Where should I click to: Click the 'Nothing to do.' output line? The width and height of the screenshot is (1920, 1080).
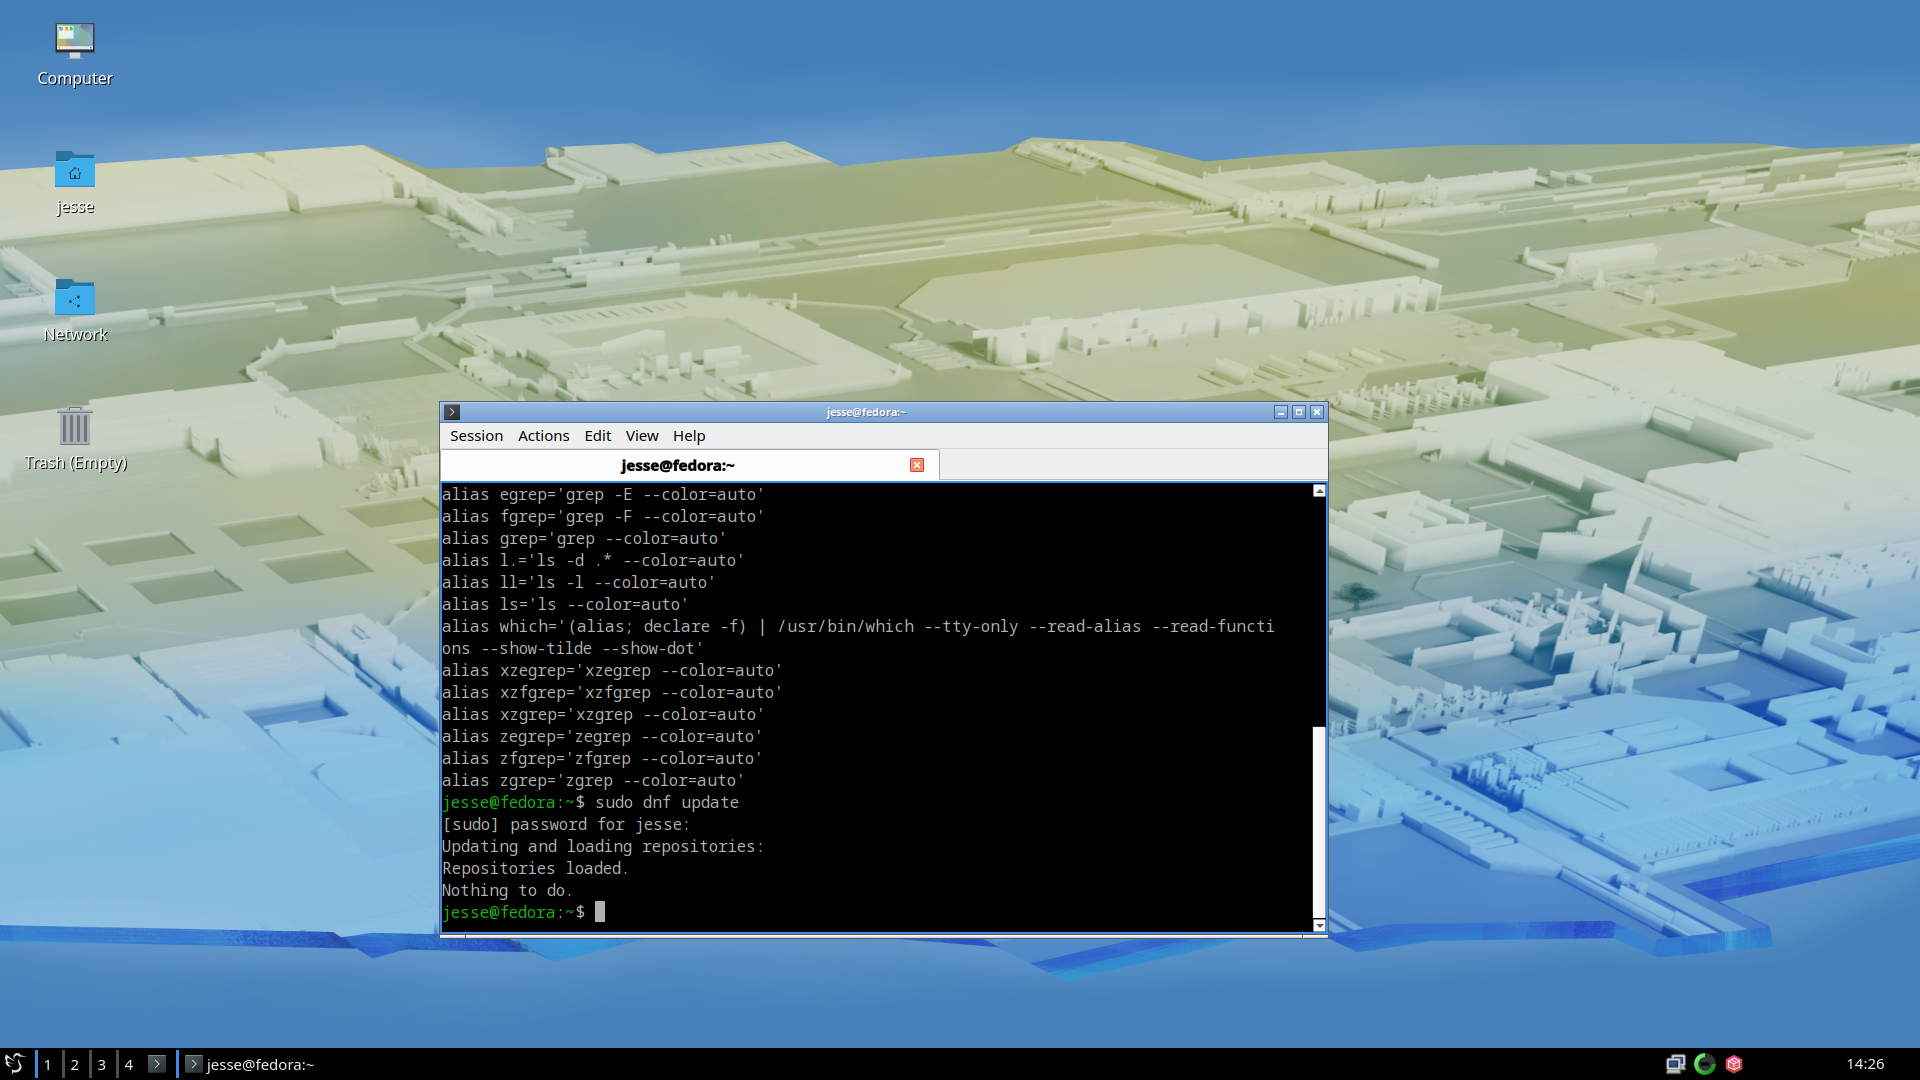click(507, 890)
